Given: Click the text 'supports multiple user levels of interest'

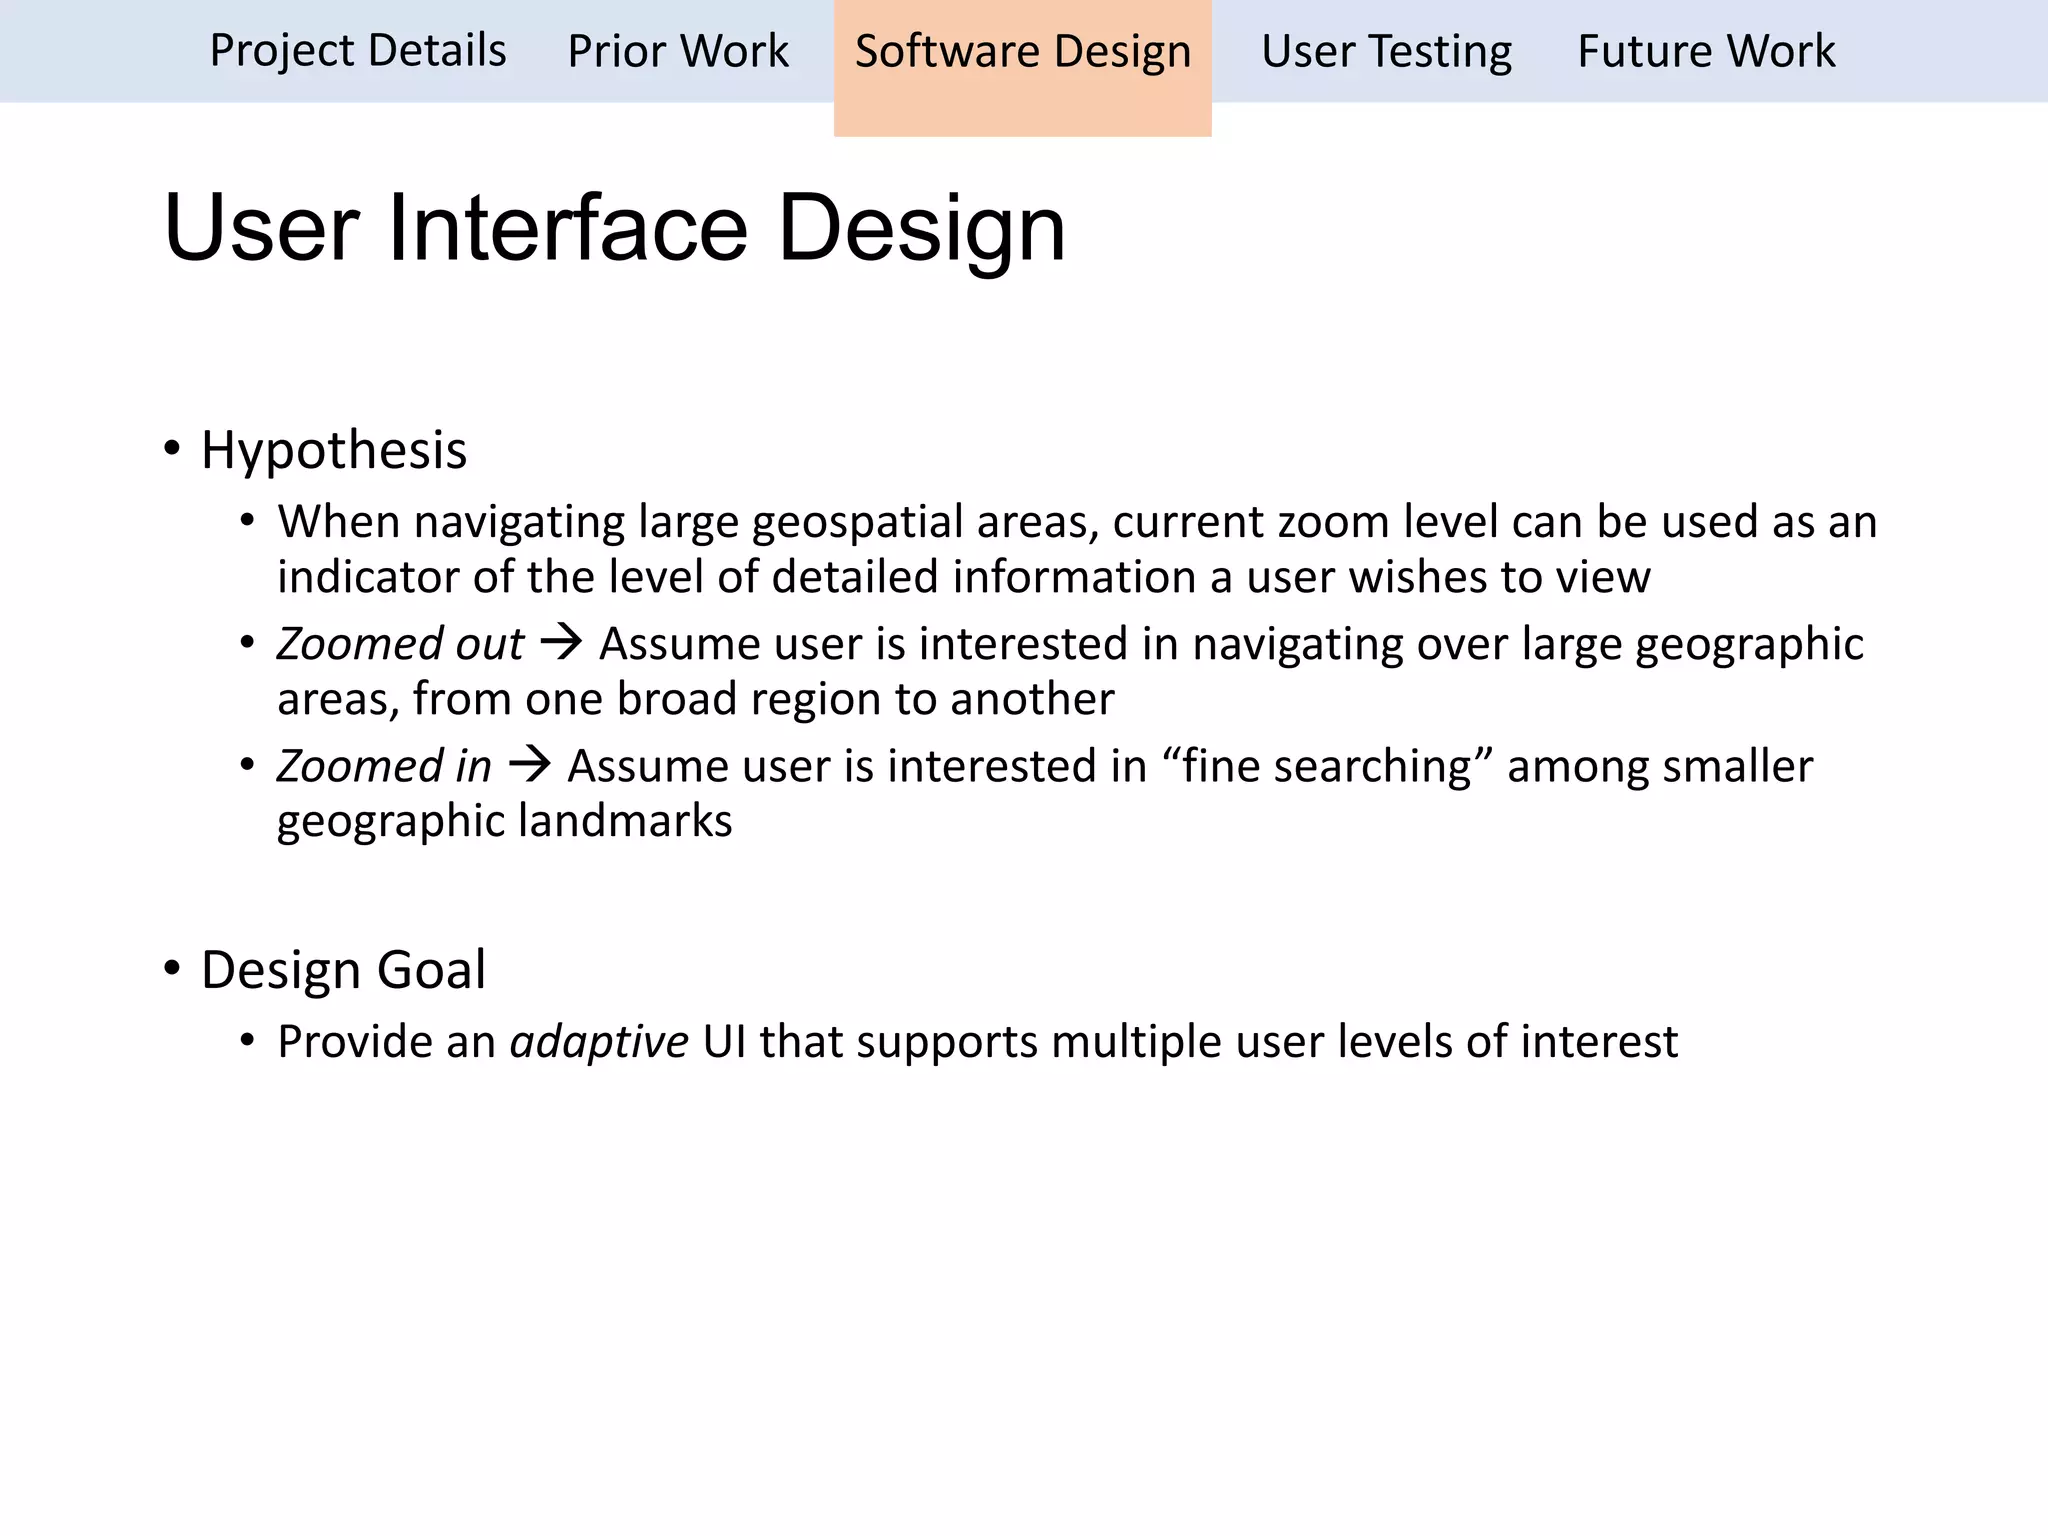Looking at the screenshot, I should click(x=1267, y=1042).
